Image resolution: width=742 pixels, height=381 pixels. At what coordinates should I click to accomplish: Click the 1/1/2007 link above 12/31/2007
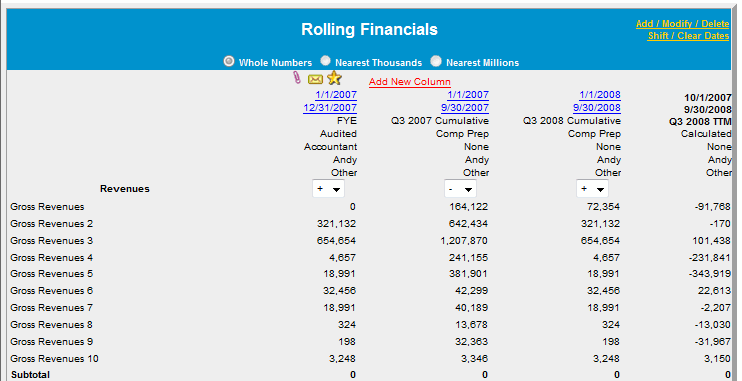336,95
